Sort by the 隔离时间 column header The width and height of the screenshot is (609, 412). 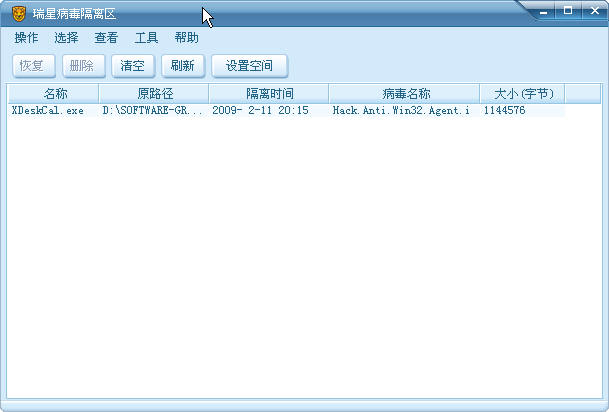point(269,94)
